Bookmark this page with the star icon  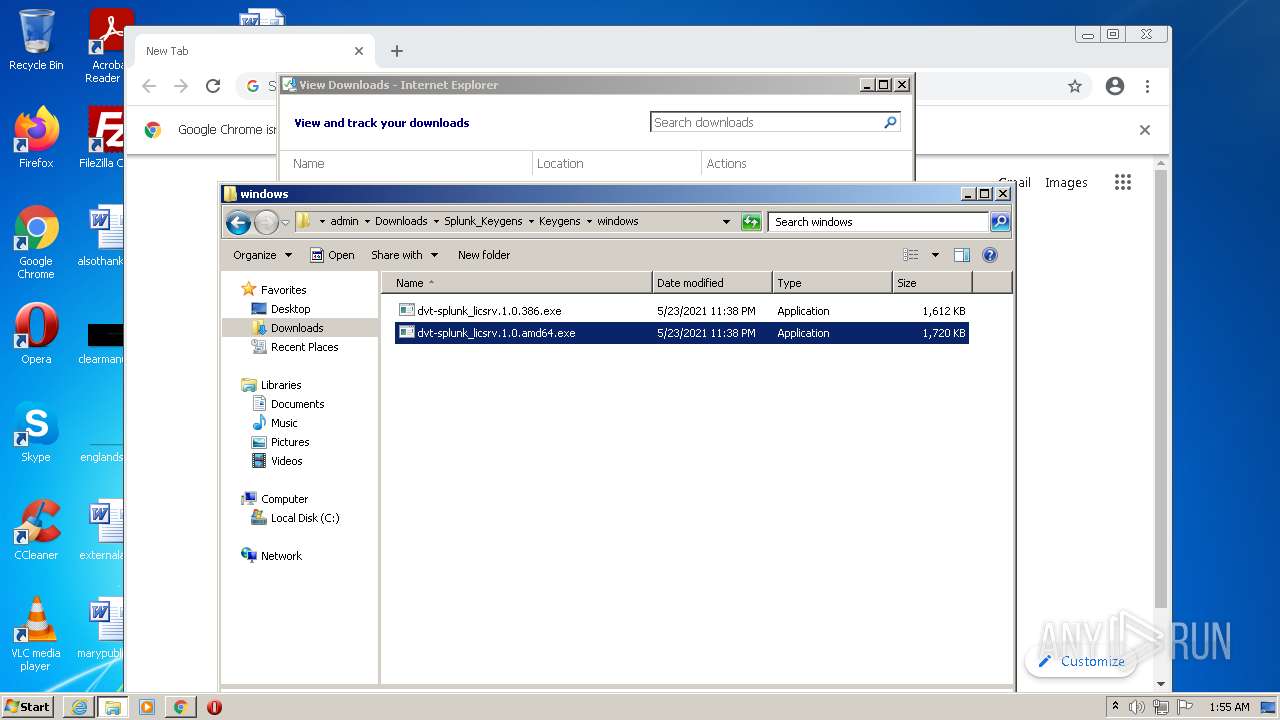pos(1075,87)
